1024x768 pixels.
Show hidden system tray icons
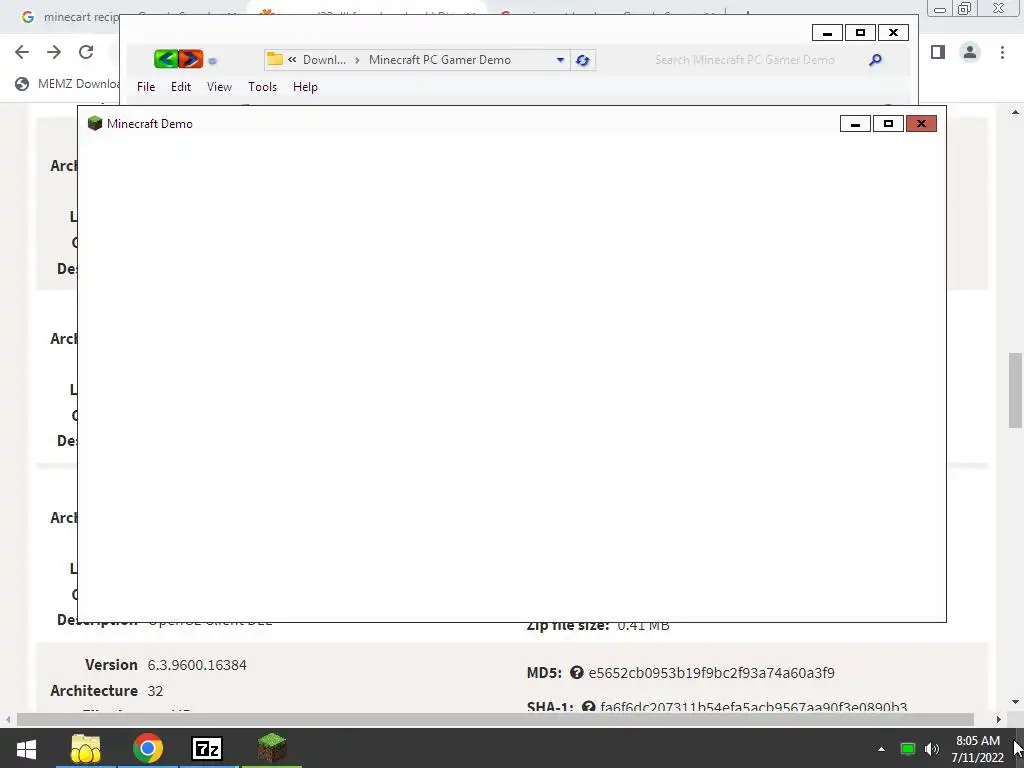pos(881,749)
